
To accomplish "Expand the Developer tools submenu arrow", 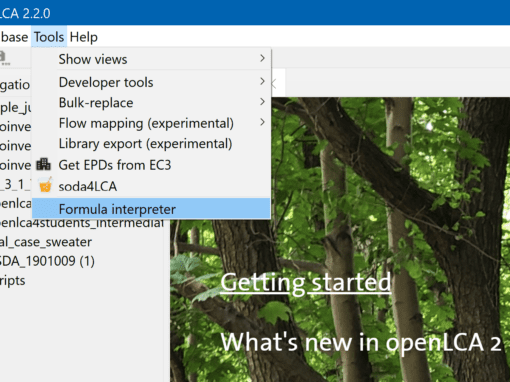I will 262,82.
